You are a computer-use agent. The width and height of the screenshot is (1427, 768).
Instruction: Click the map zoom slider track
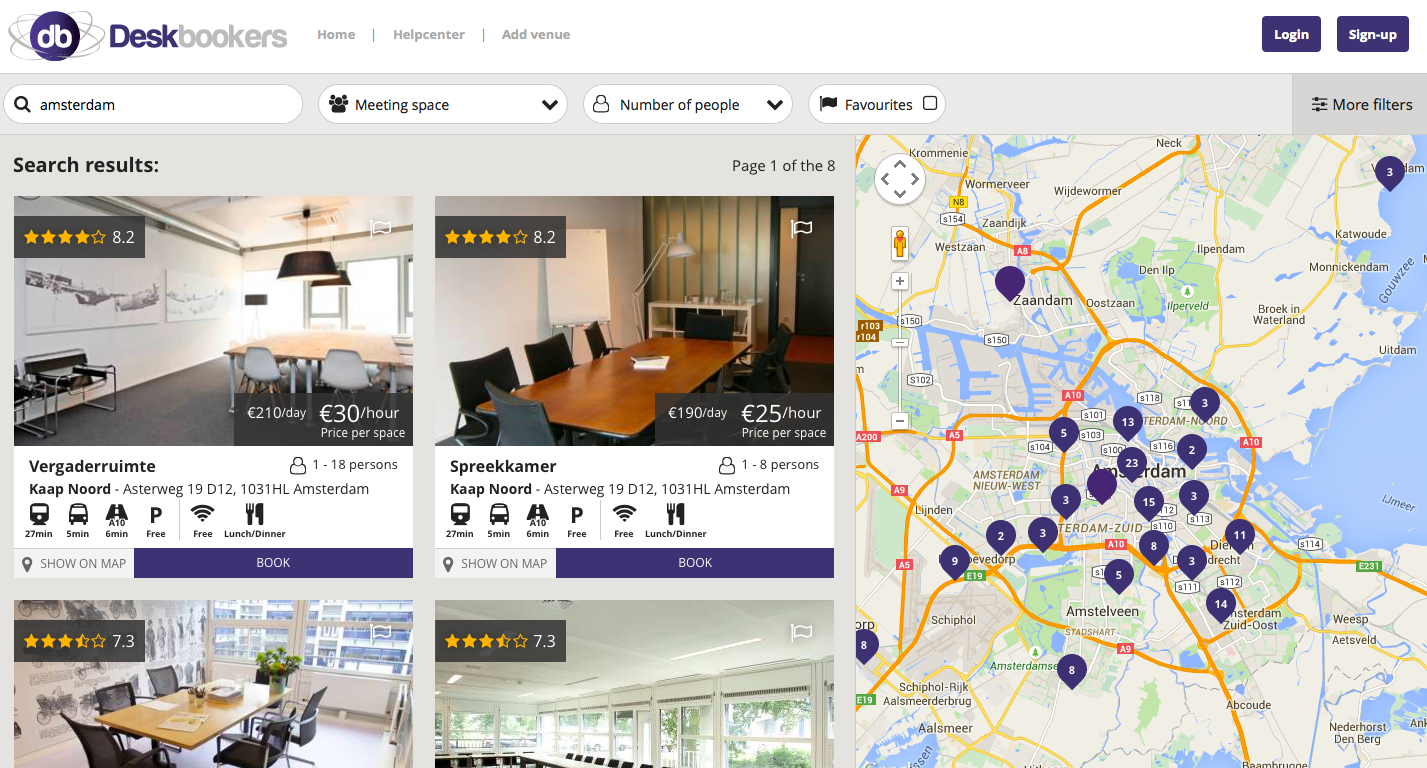(899, 351)
